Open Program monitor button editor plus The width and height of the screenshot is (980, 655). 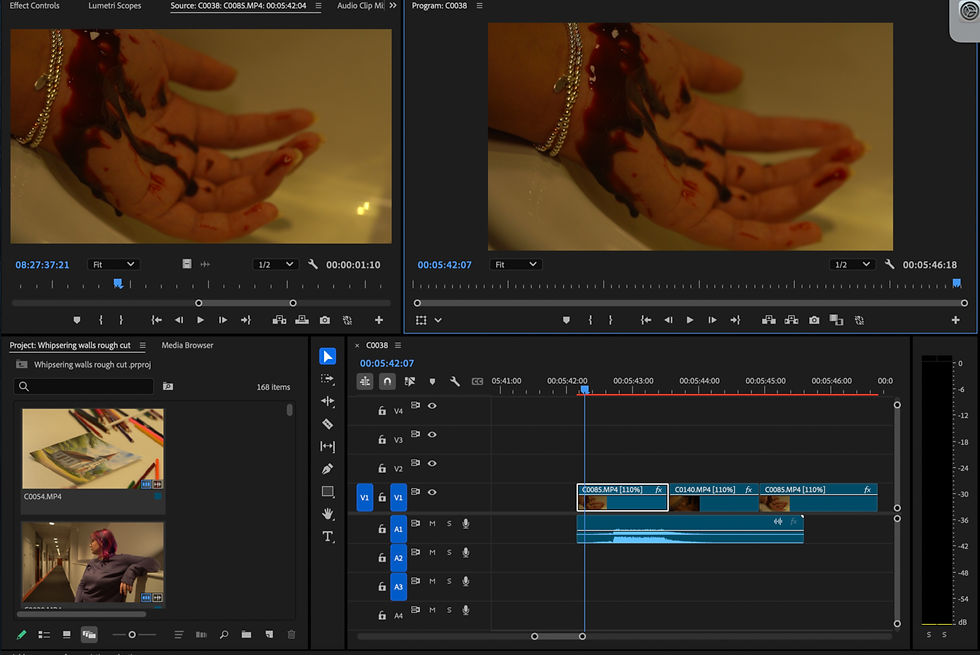(x=956, y=320)
